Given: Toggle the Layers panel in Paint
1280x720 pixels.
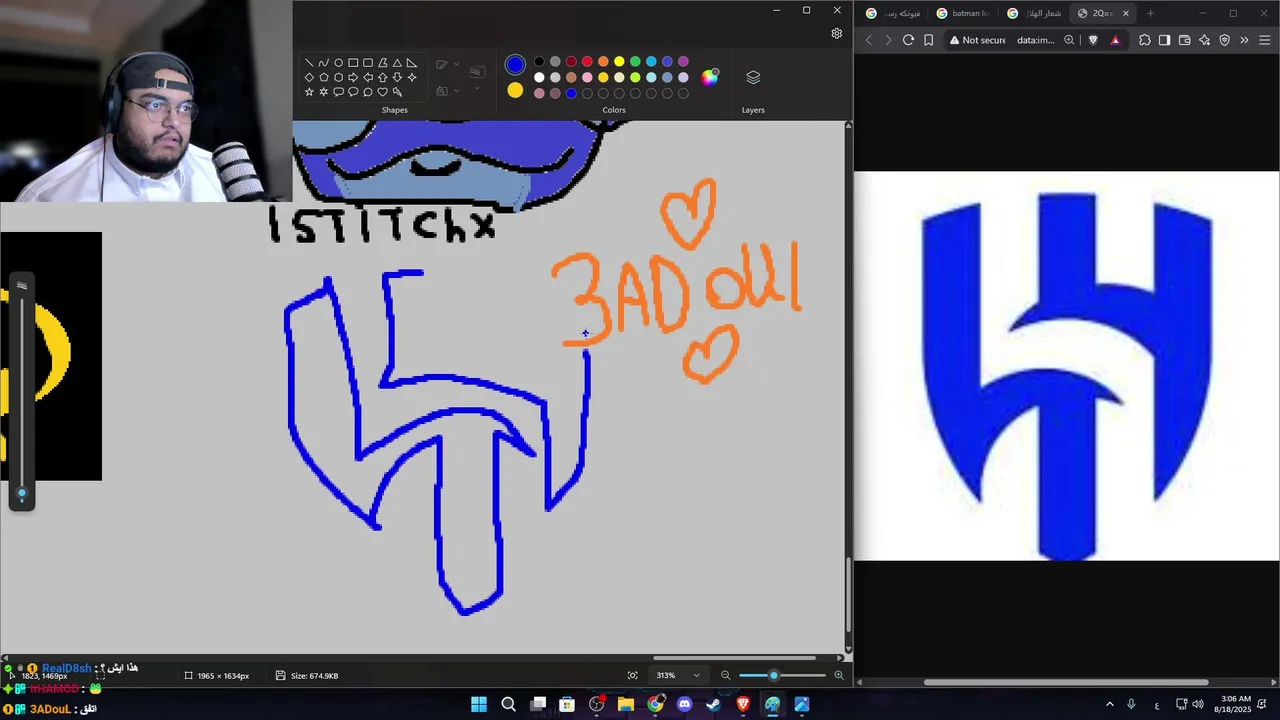Looking at the screenshot, I should 753,78.
